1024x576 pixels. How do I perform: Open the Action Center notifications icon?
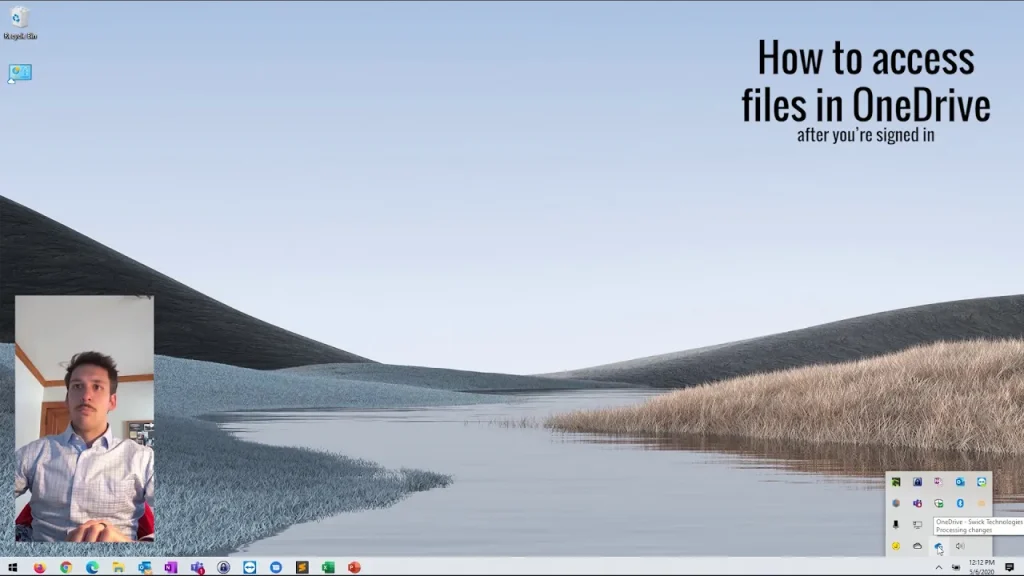point(1010,567)
